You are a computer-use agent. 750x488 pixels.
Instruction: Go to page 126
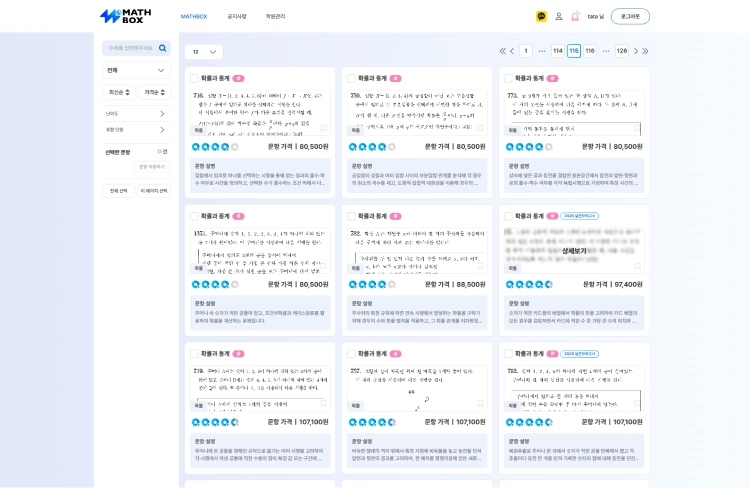pyautogui.click(x=622, y=51)
